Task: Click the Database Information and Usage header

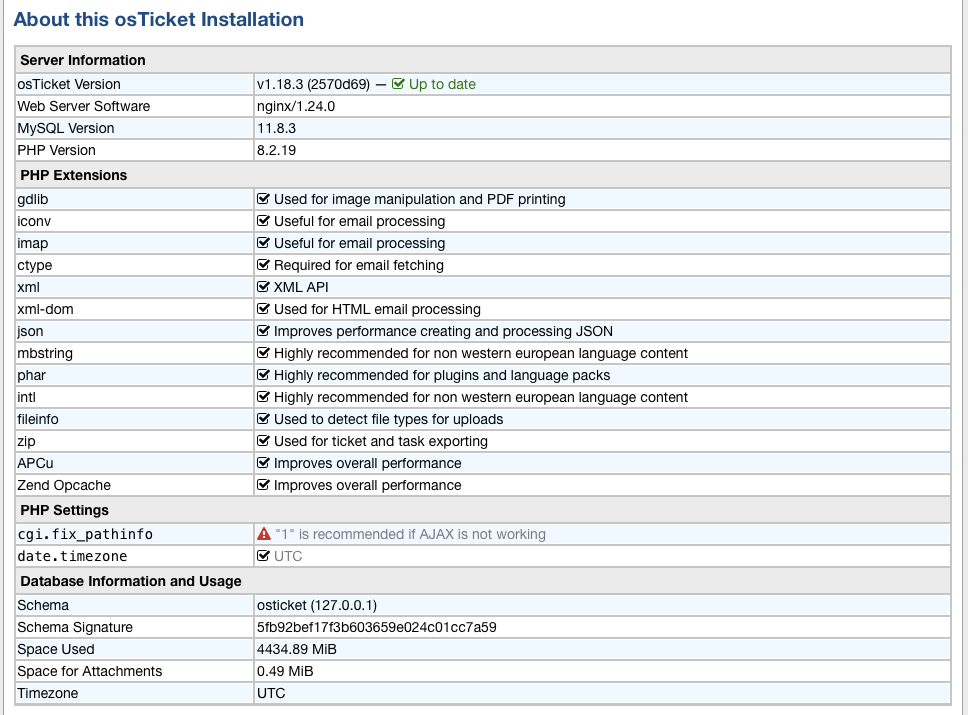Action: [131, 581]
